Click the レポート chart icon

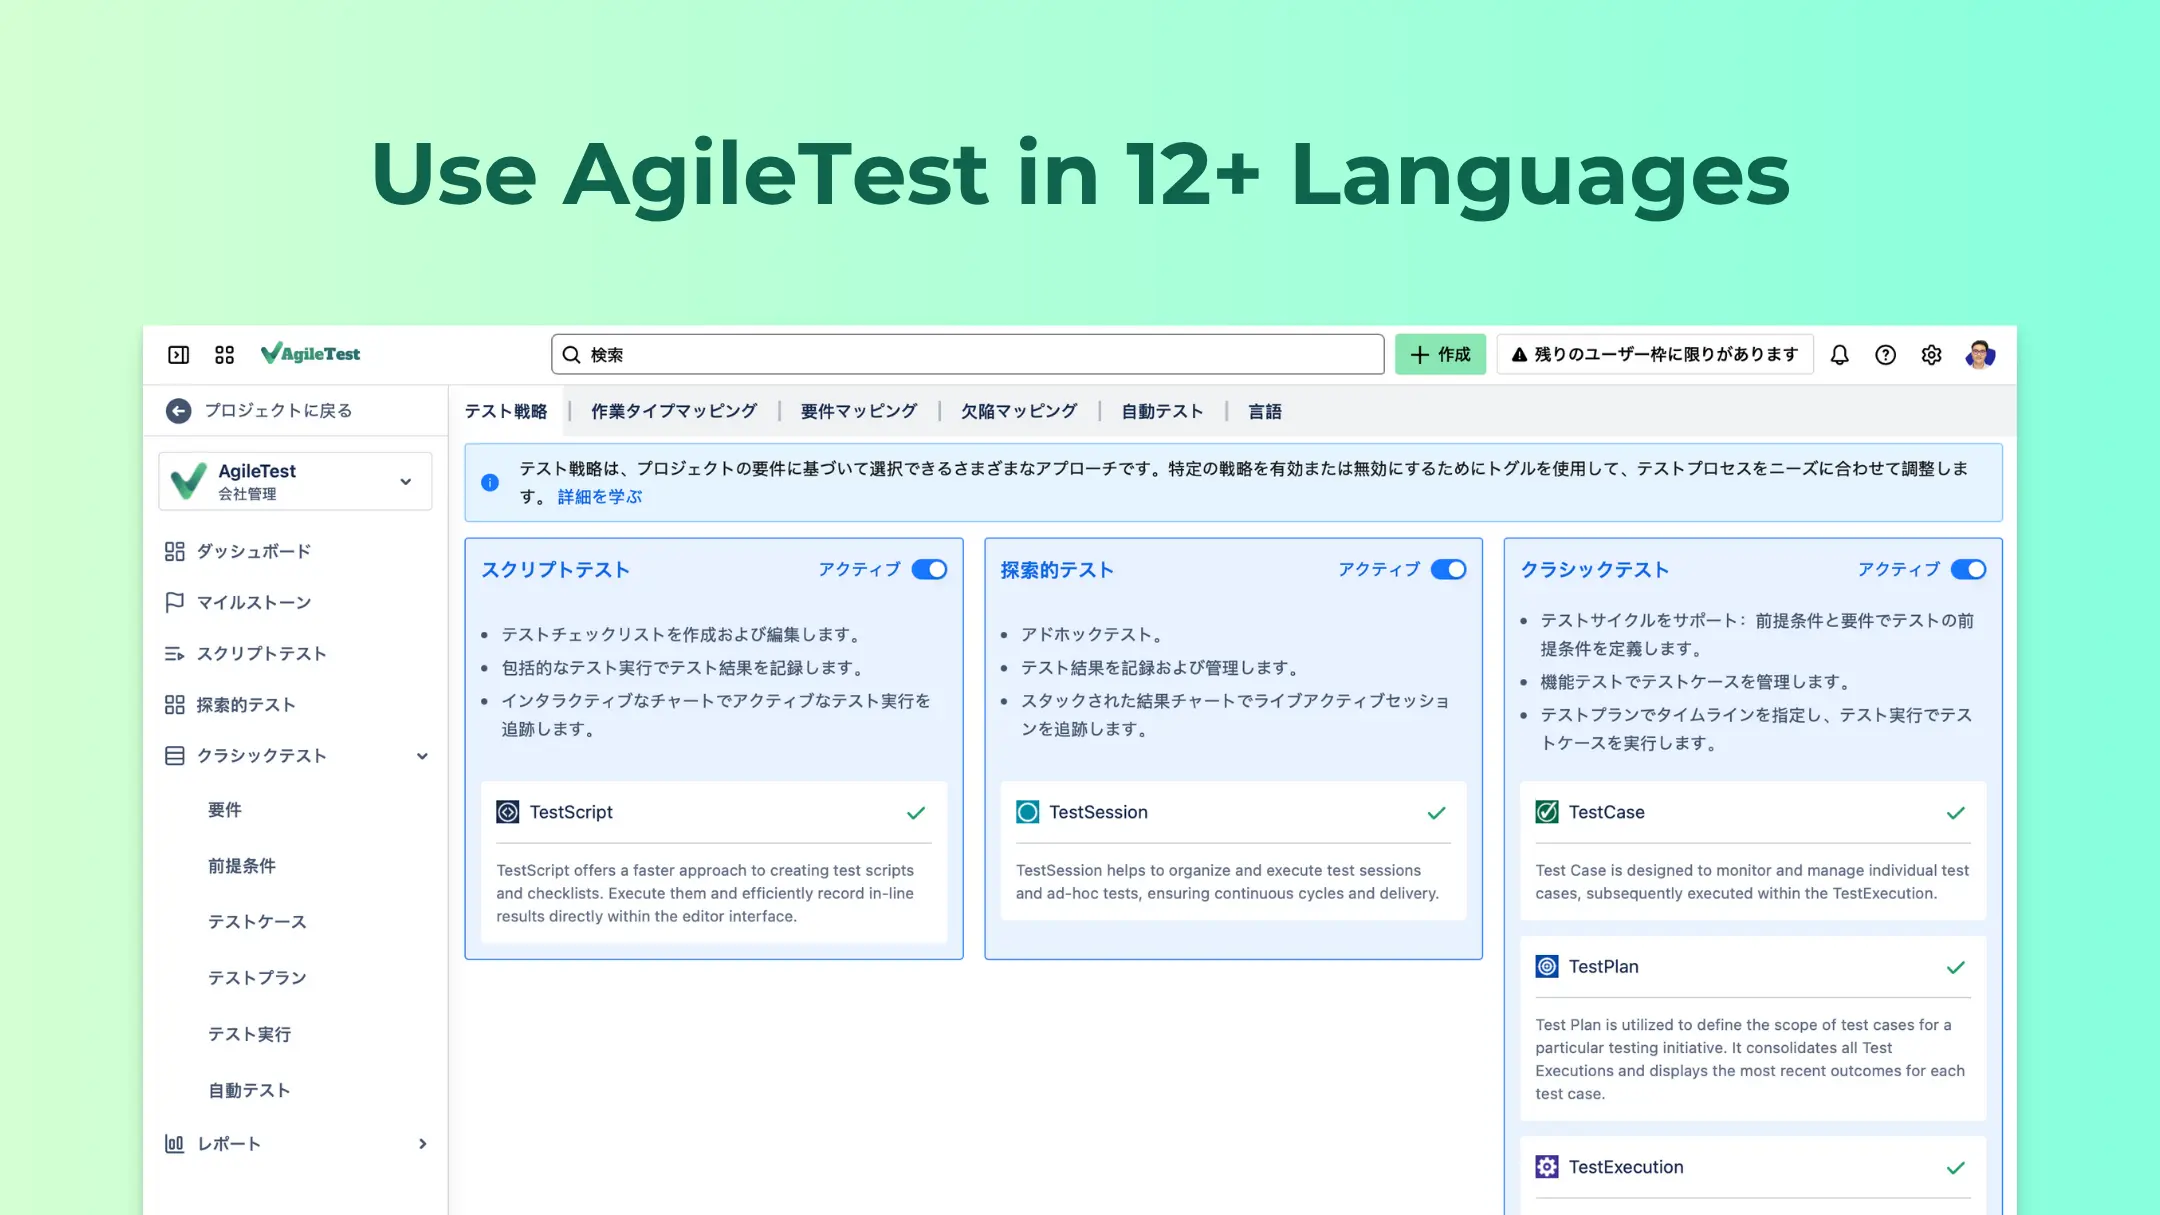175,1144
